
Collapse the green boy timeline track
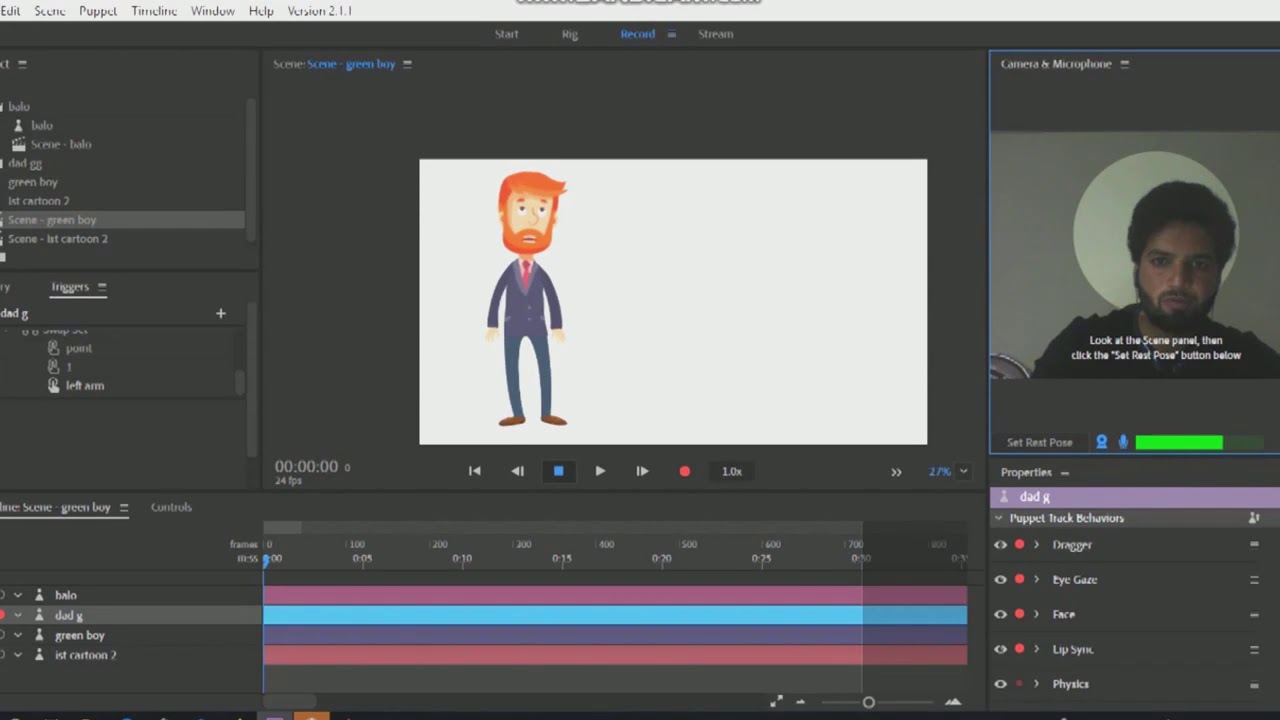point(18,635)
